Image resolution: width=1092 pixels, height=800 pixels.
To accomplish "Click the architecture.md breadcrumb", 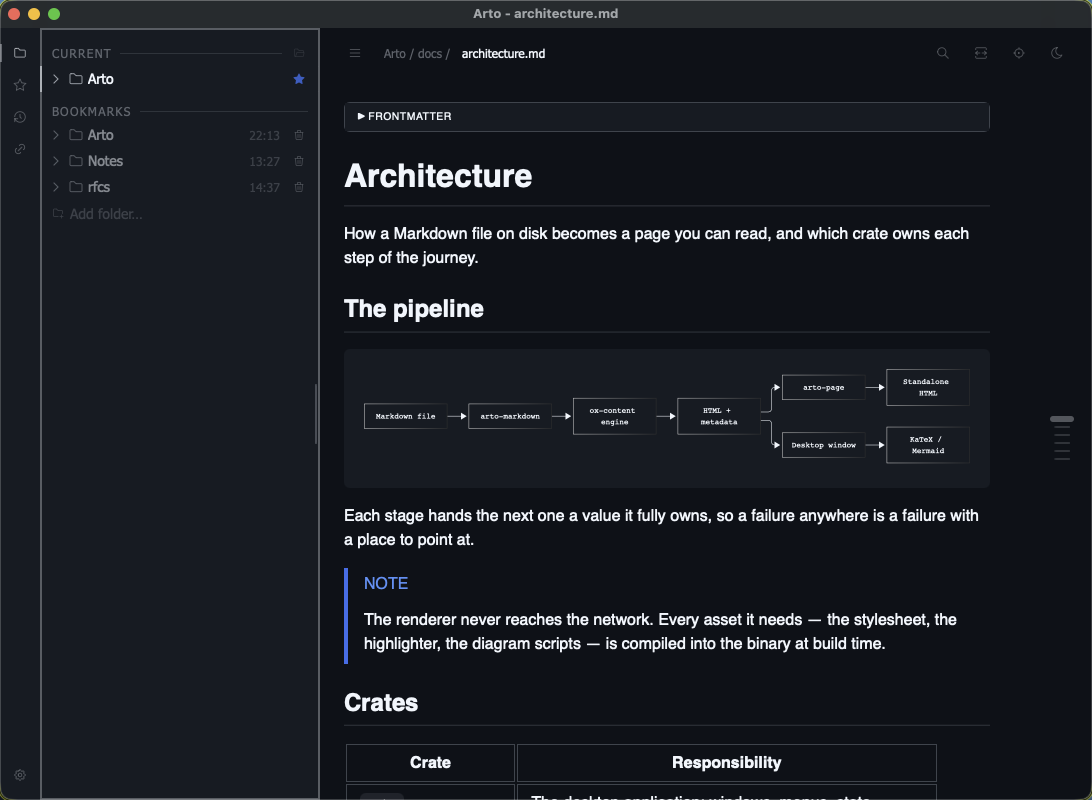I will (504, 54).
